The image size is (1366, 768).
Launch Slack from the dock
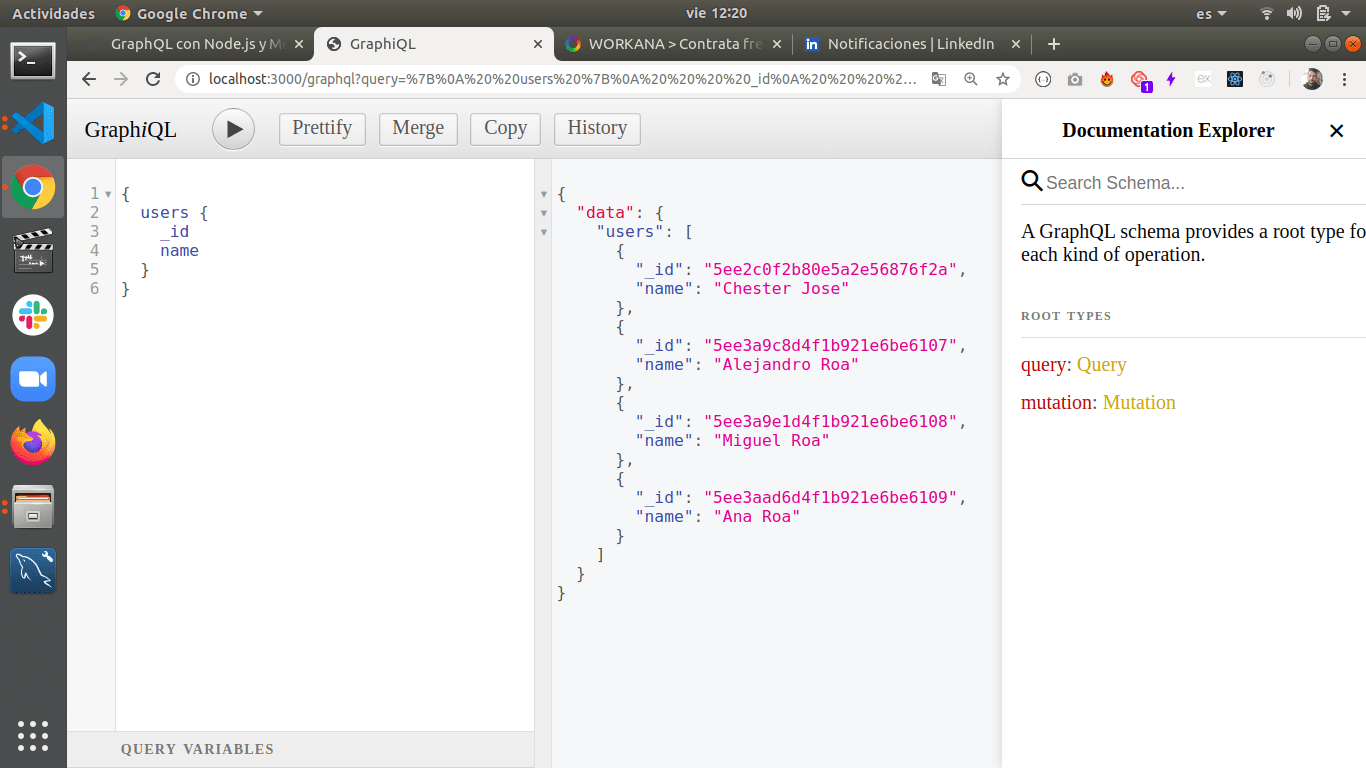point(33,315)
